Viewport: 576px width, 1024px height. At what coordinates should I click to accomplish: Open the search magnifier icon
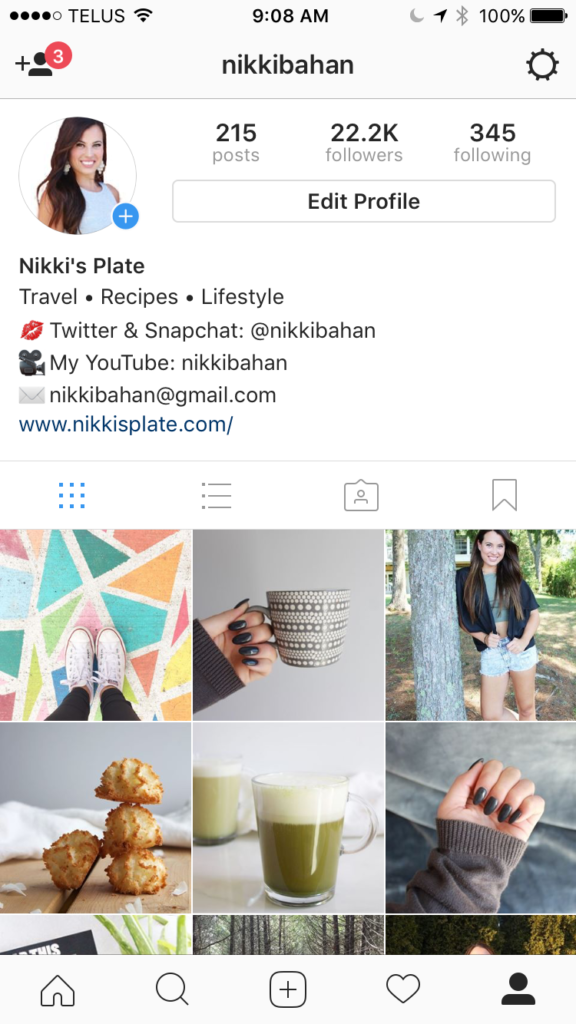[172, 989]
